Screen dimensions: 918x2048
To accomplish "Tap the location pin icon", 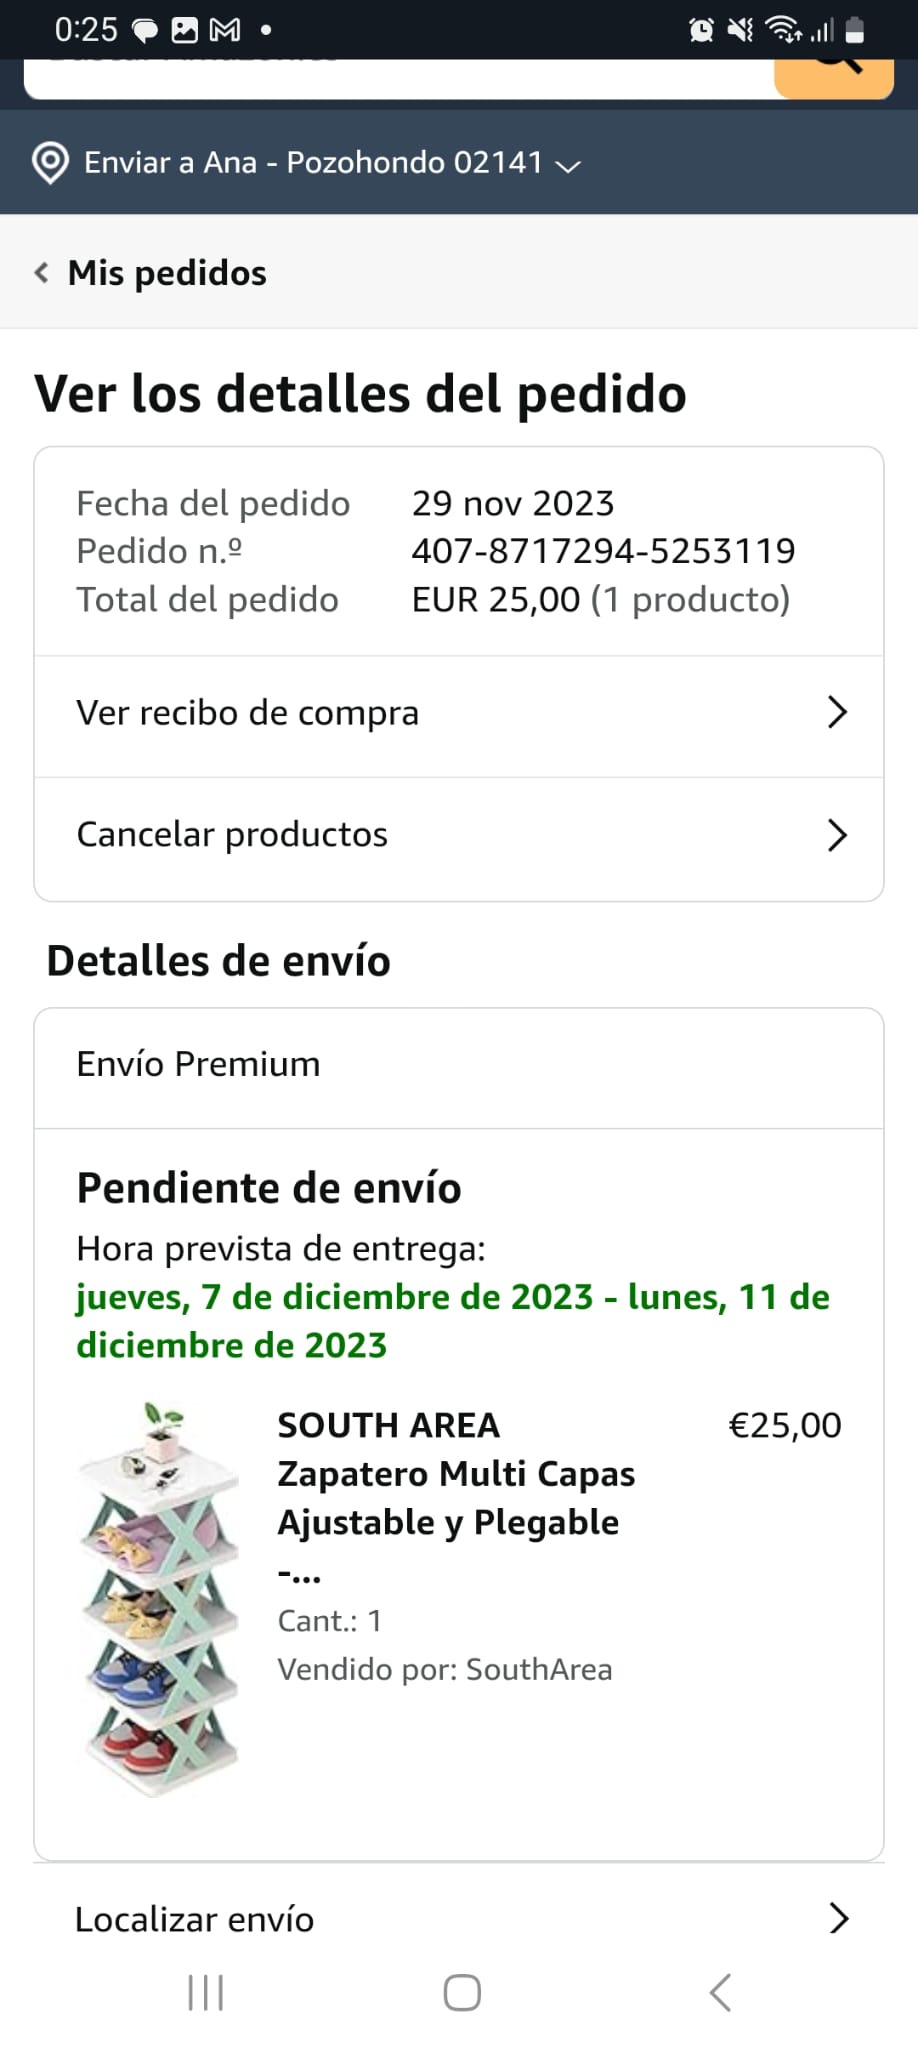I will (50, 163).
